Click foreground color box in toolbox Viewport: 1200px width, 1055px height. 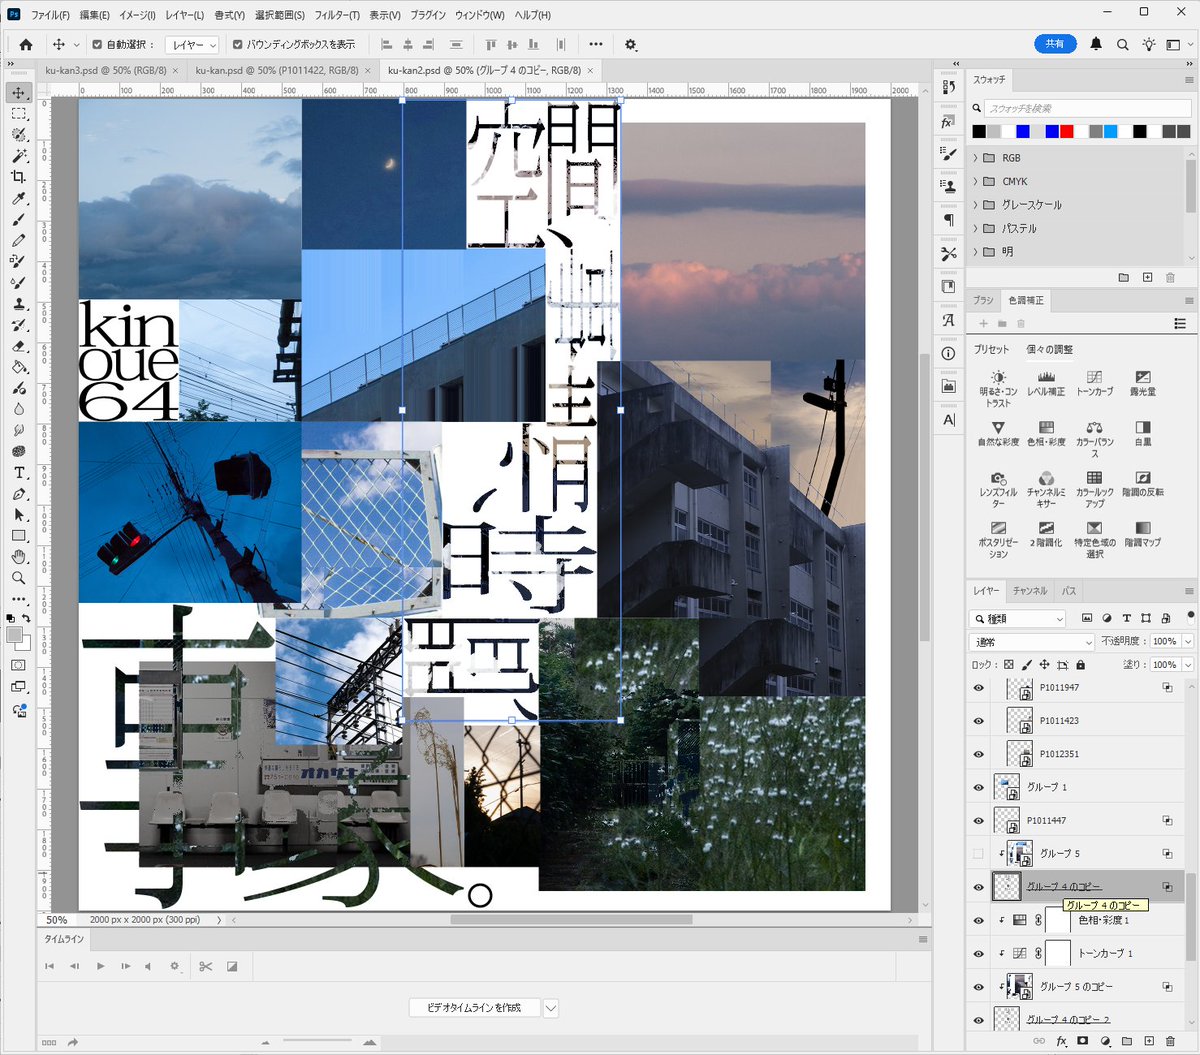[x=14, y=636]
